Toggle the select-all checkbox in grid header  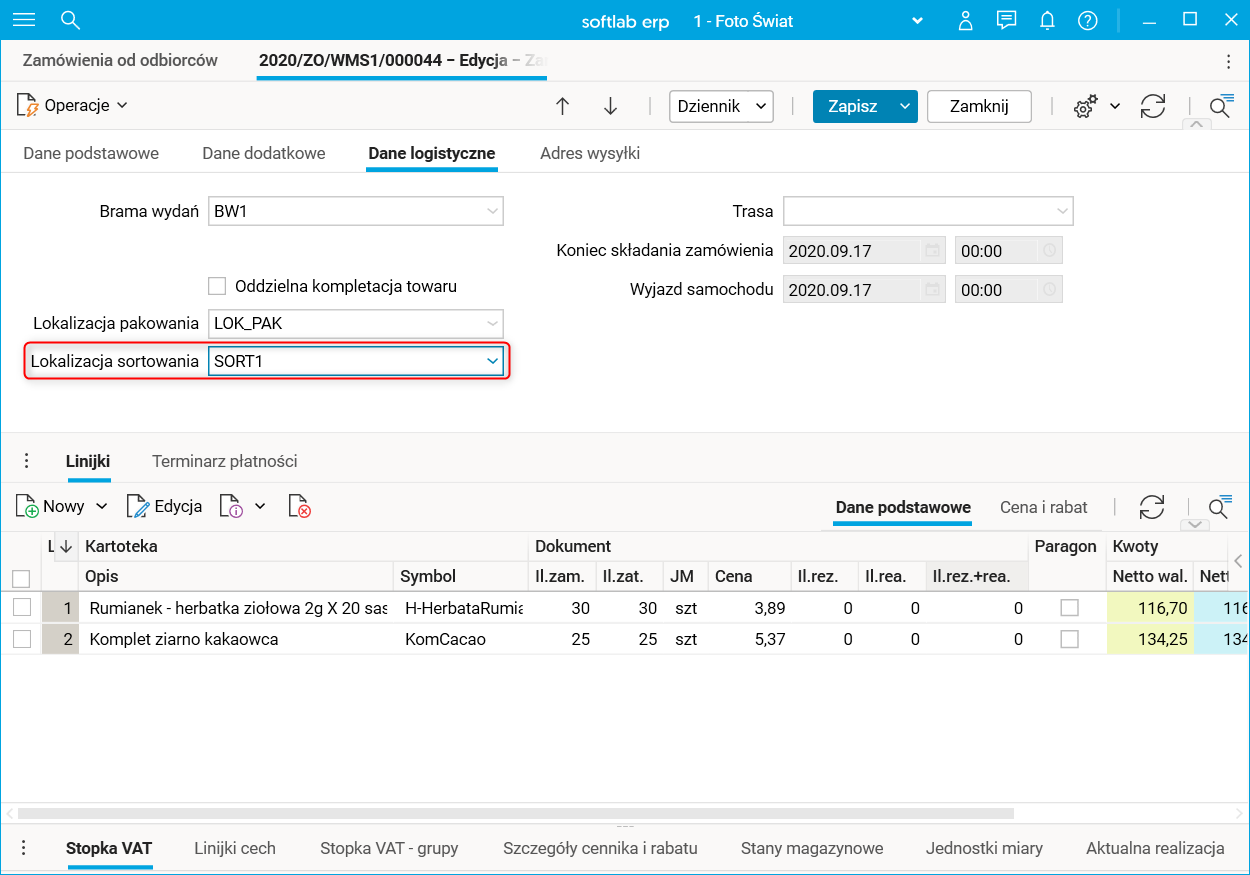click(x=21, y=578)
